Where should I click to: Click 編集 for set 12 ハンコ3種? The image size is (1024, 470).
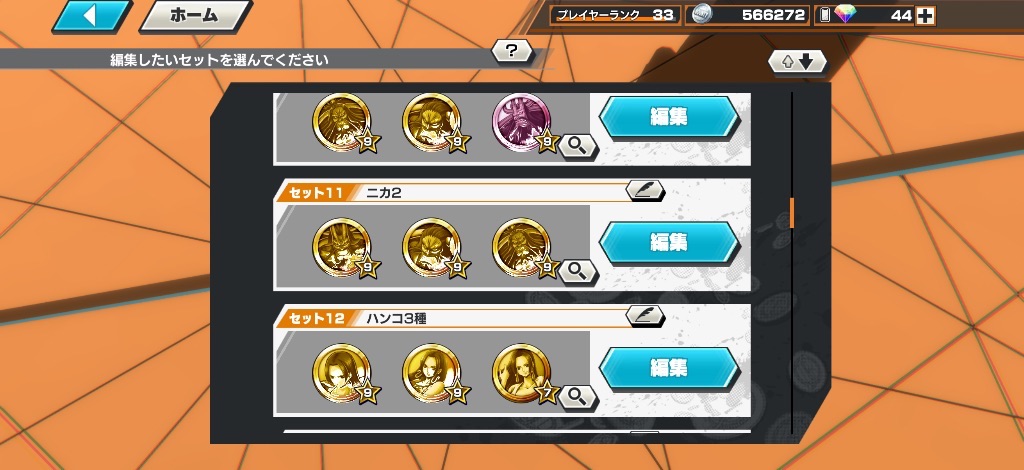tap(669, 368)
